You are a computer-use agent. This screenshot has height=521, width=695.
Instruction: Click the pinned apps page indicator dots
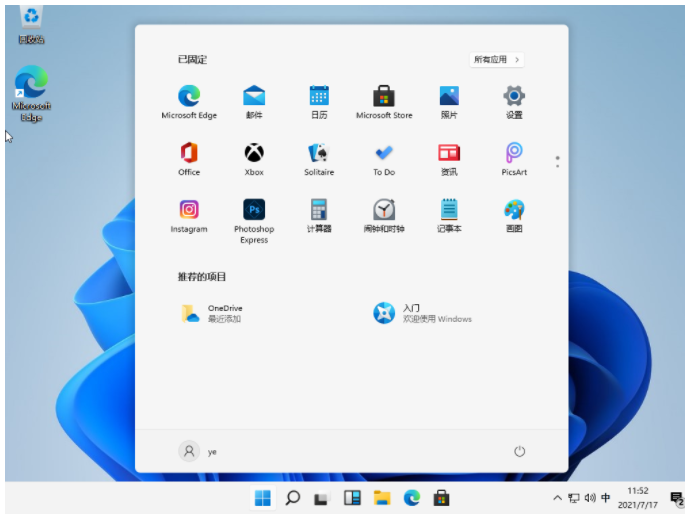tap(557, 160)
